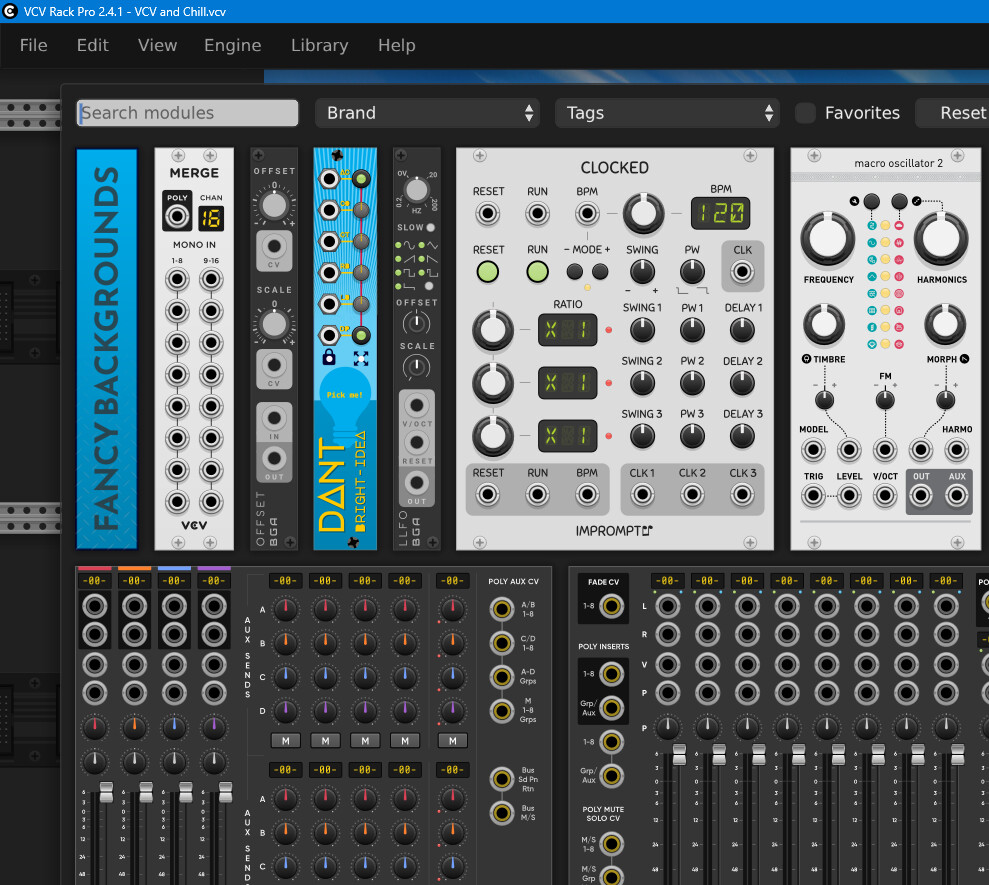The image size is (989, 885).
Task: Click the PW 2 knob on Clocked
Action: (692, 383)
